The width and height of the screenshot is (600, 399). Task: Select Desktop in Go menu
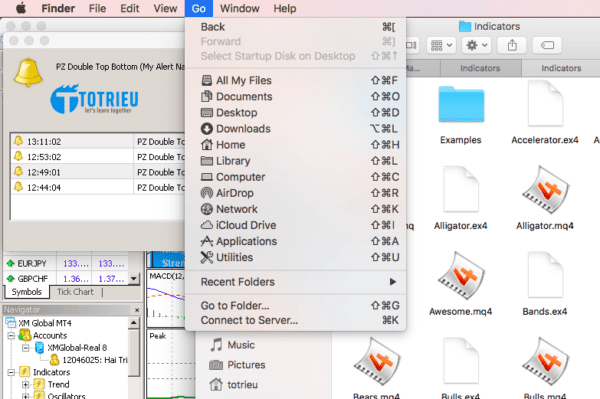coord(295,112)
